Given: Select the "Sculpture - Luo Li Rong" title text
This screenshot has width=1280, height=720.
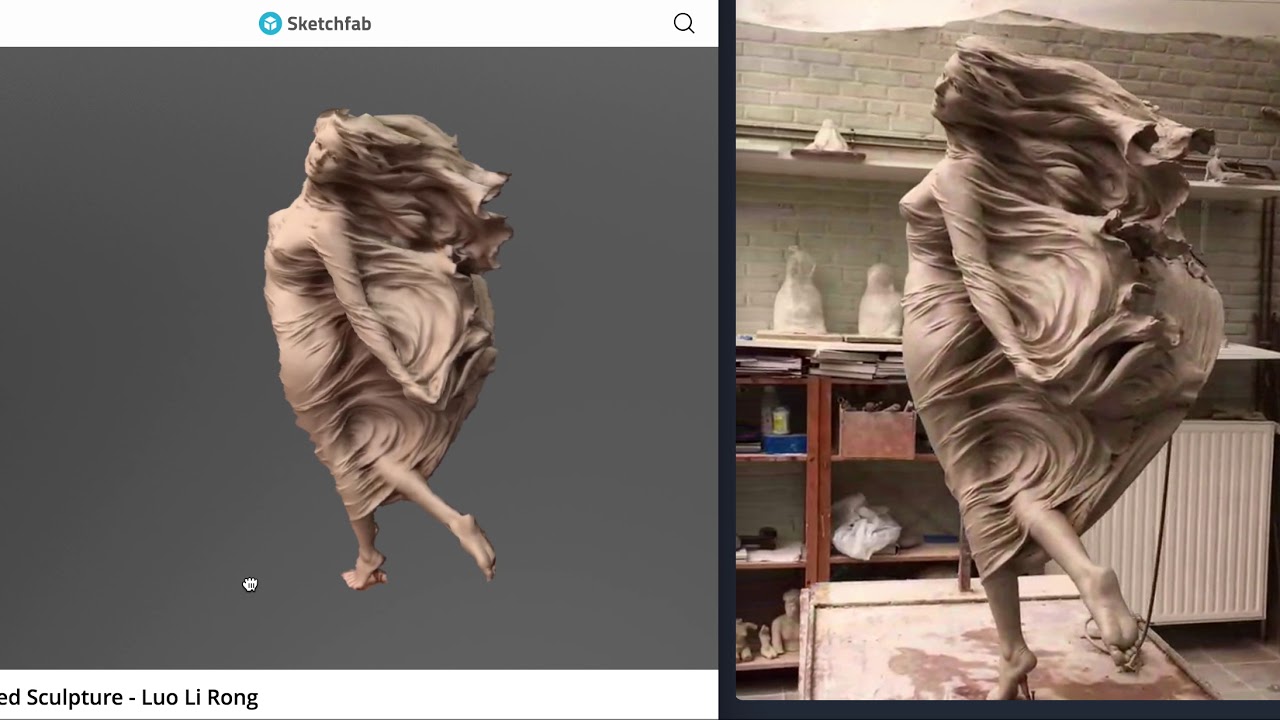Looking at the screenshot, I should (x=142, y=697).
